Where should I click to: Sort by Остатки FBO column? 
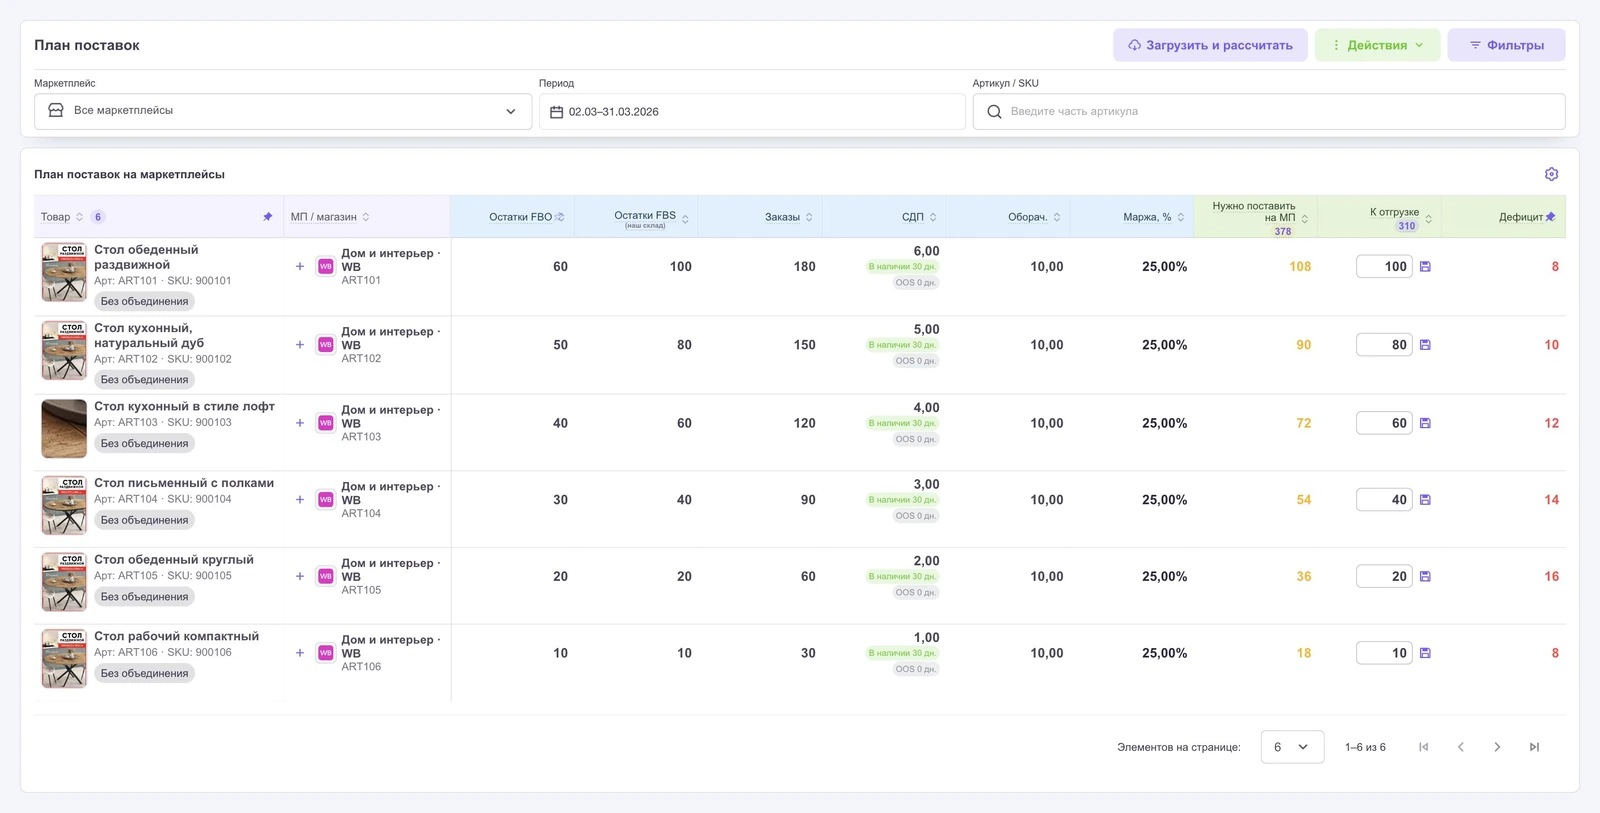click(x=560, y=217)
